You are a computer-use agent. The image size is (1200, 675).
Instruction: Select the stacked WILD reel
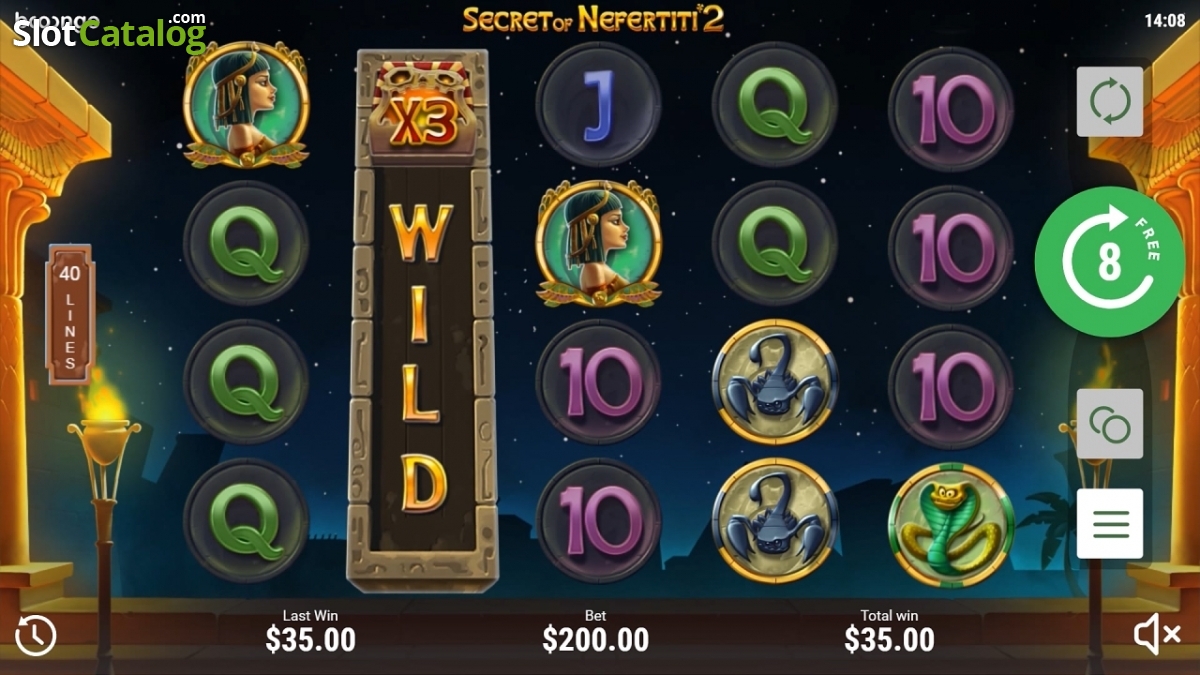422,320
